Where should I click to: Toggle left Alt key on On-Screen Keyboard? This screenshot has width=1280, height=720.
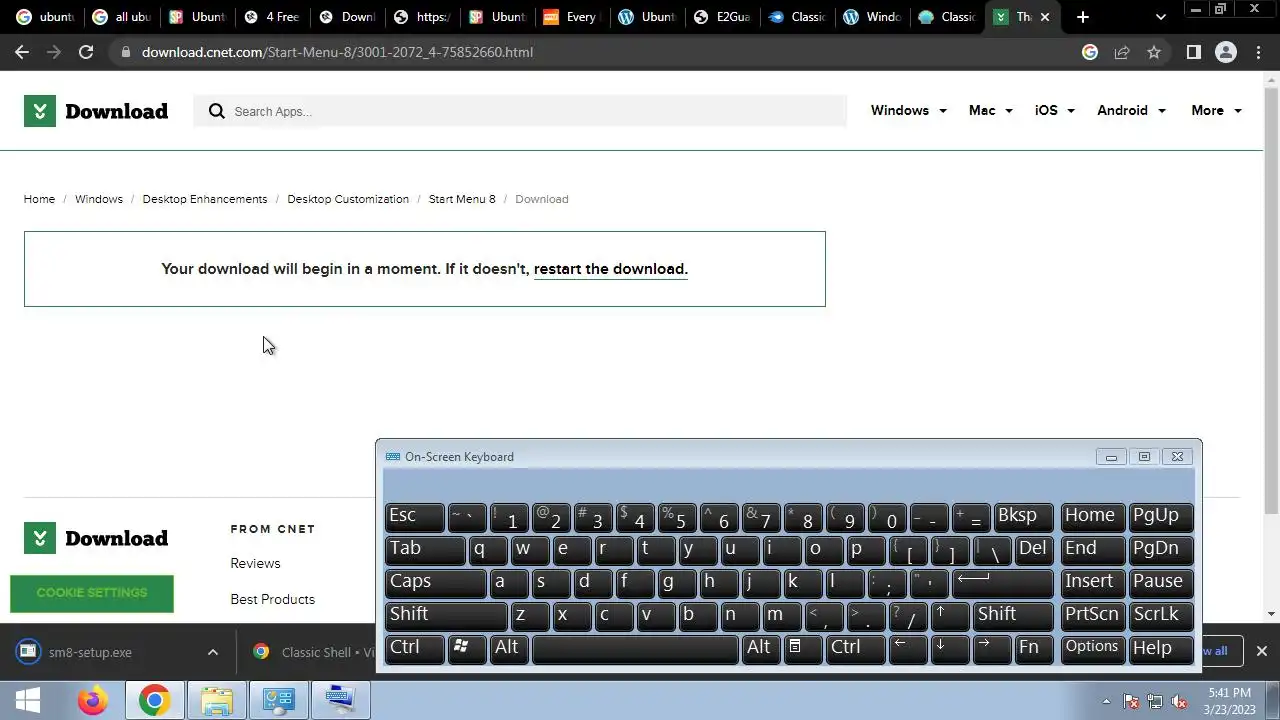click(511, 648)
